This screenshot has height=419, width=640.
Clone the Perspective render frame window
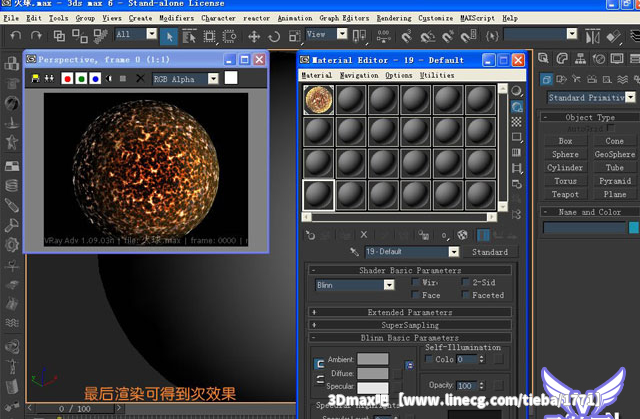[49, 78]
